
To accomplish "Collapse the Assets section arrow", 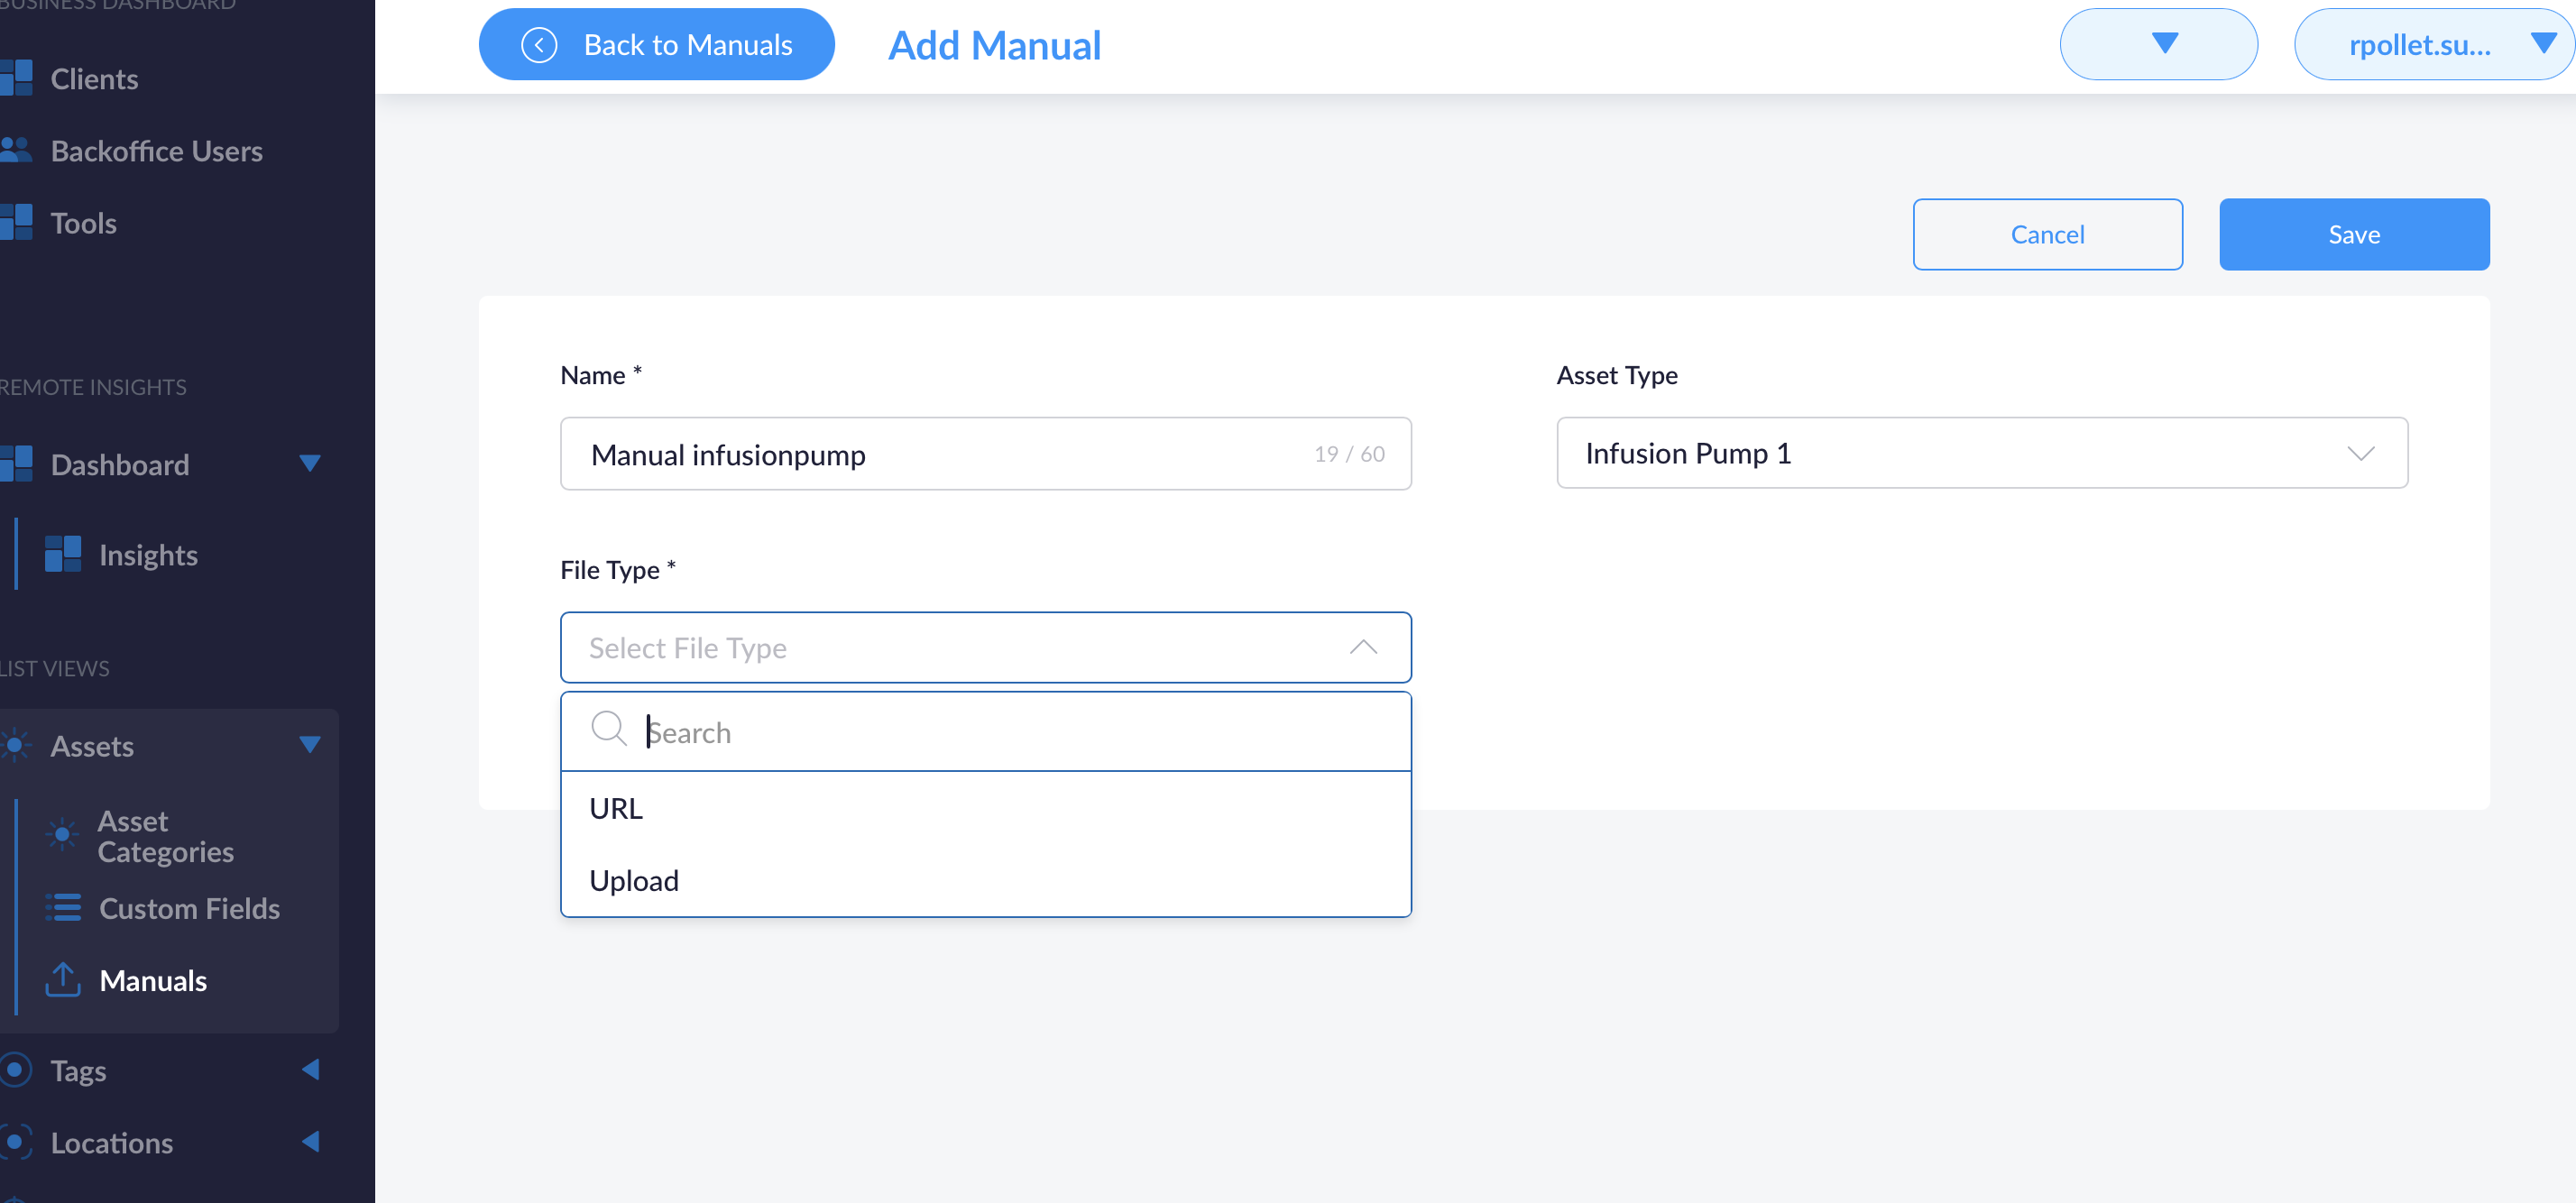I will coord(310,745).
